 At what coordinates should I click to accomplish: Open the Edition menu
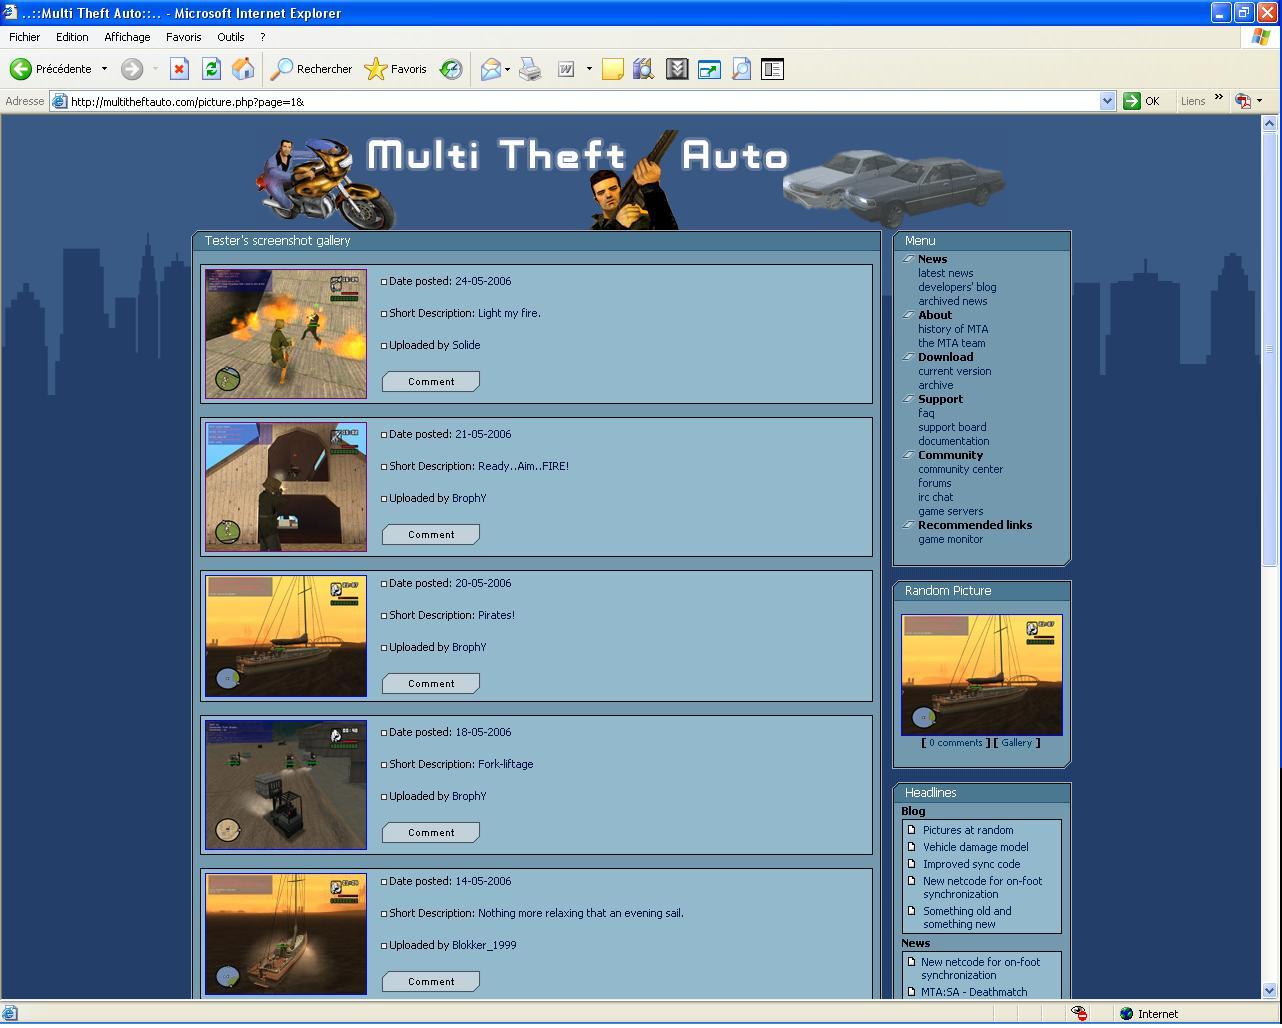pyautogui.click(x=72, y=37)
